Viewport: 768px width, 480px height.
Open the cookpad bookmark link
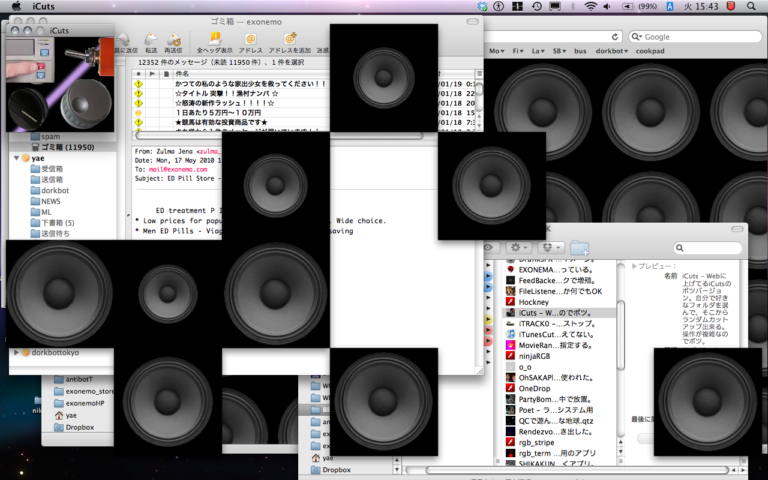click(x=650, y=51)
